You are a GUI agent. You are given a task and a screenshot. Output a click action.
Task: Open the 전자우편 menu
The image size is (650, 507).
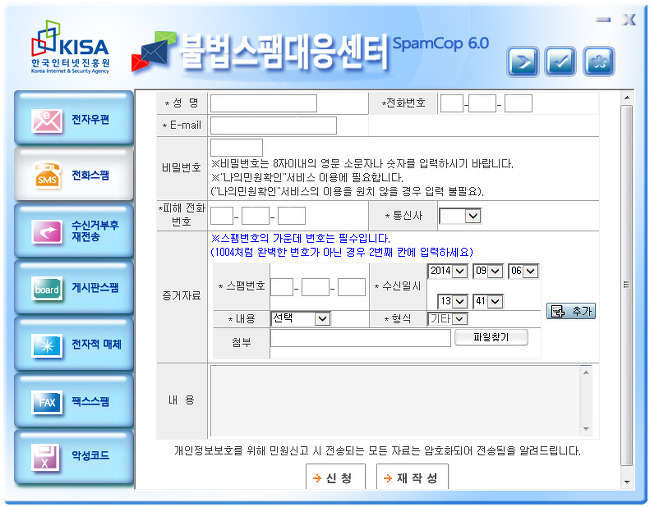pos(74,118)
